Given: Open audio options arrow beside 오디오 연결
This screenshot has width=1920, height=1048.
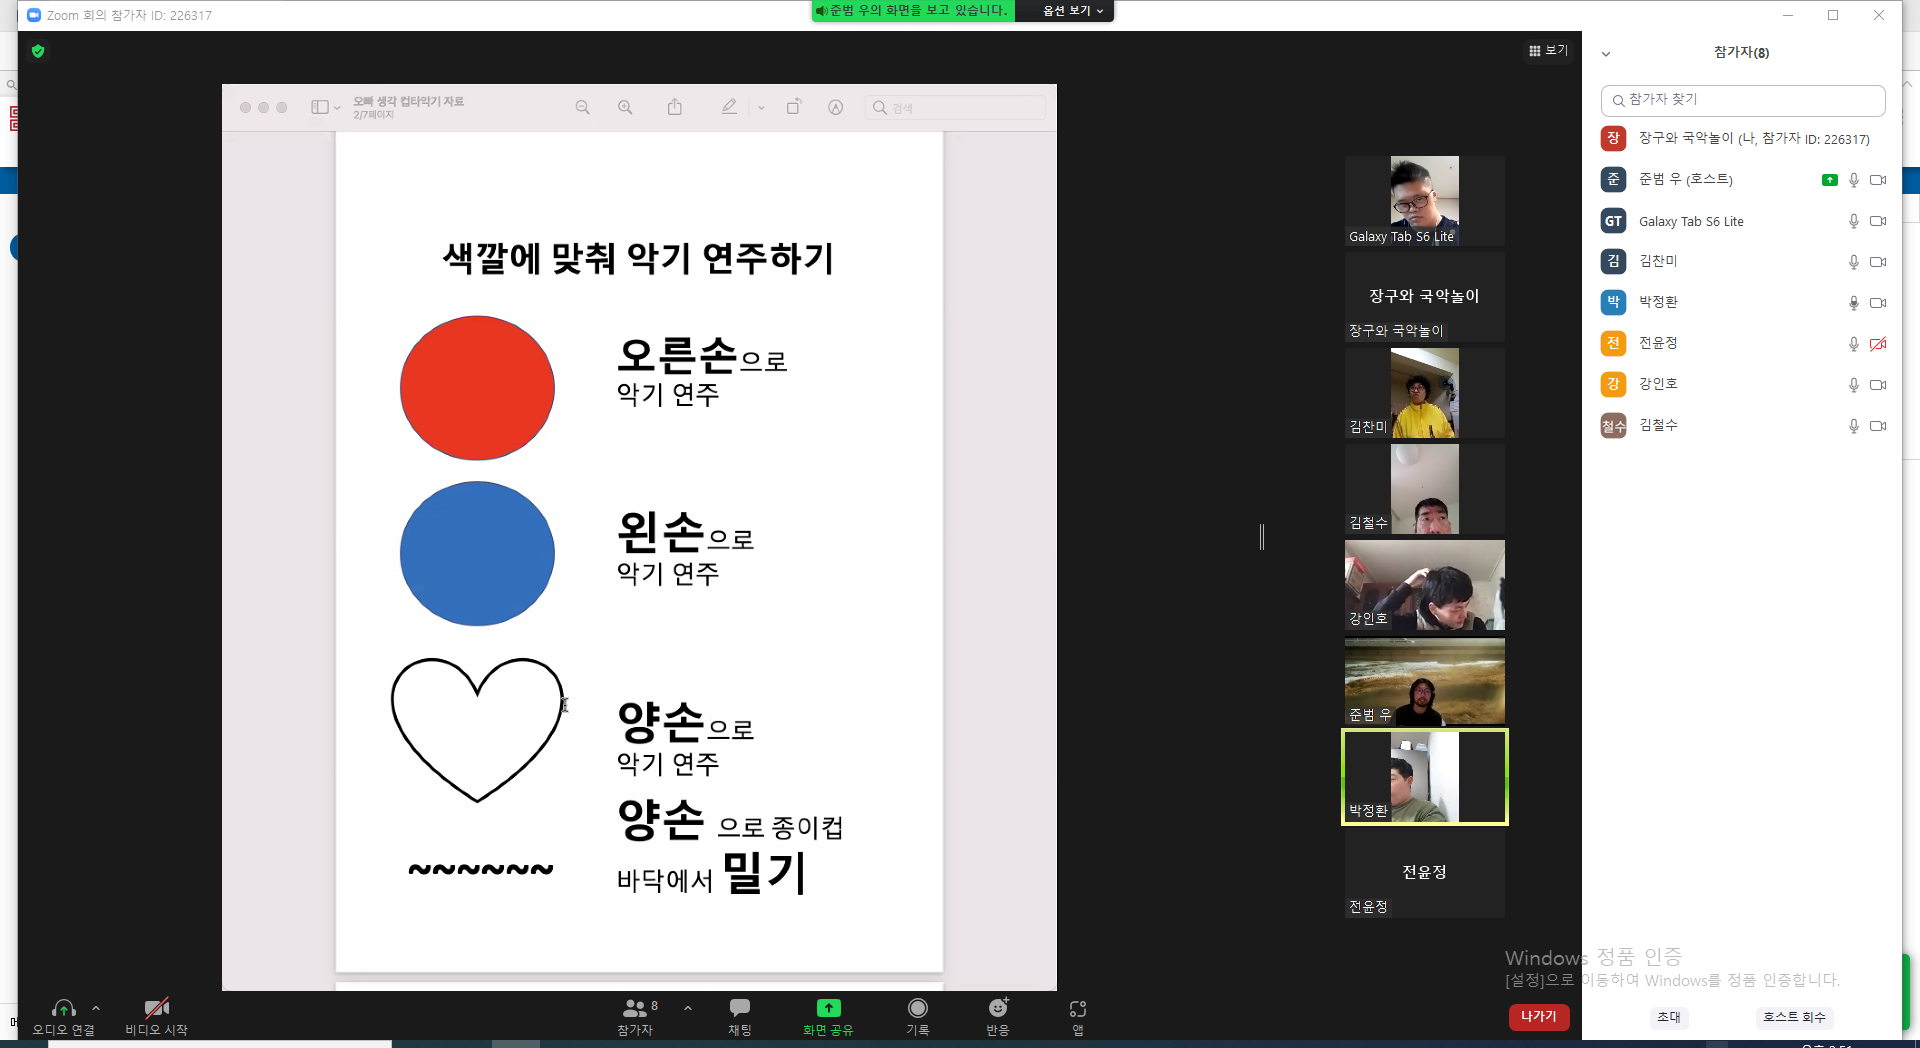Looking at the screenshot, I should [x=96, y=1008].
